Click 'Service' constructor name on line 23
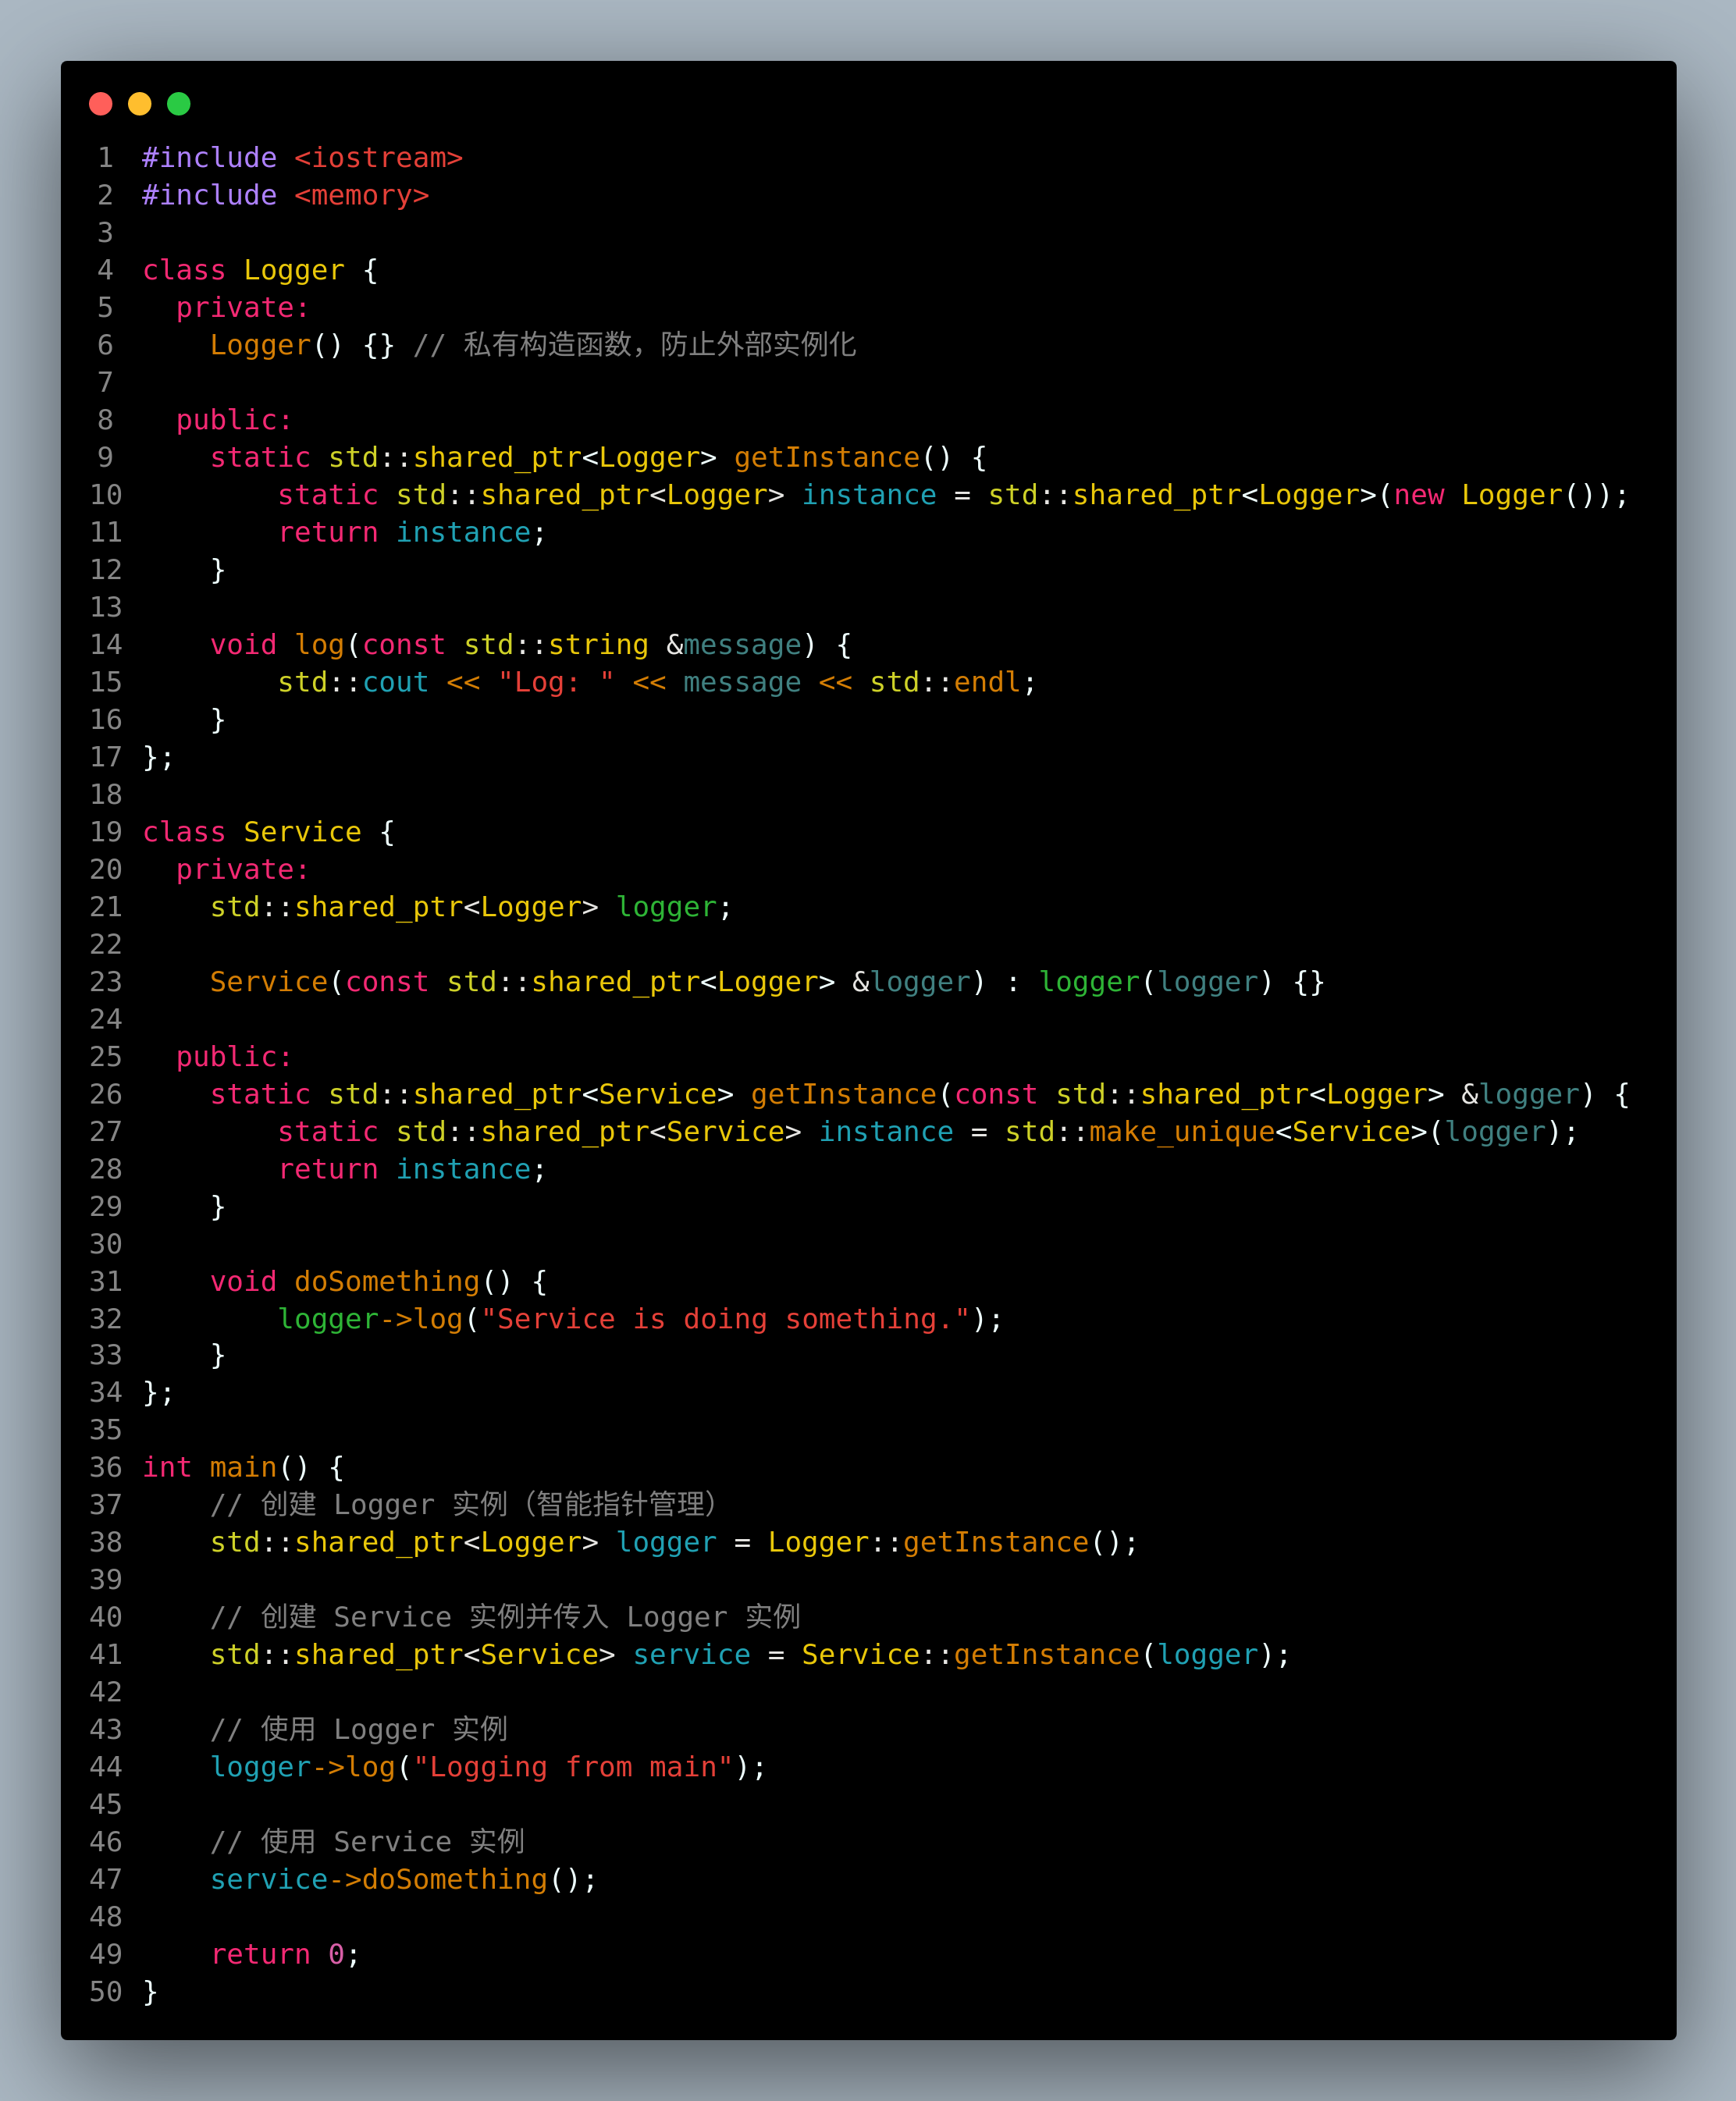 pos(268,982)
